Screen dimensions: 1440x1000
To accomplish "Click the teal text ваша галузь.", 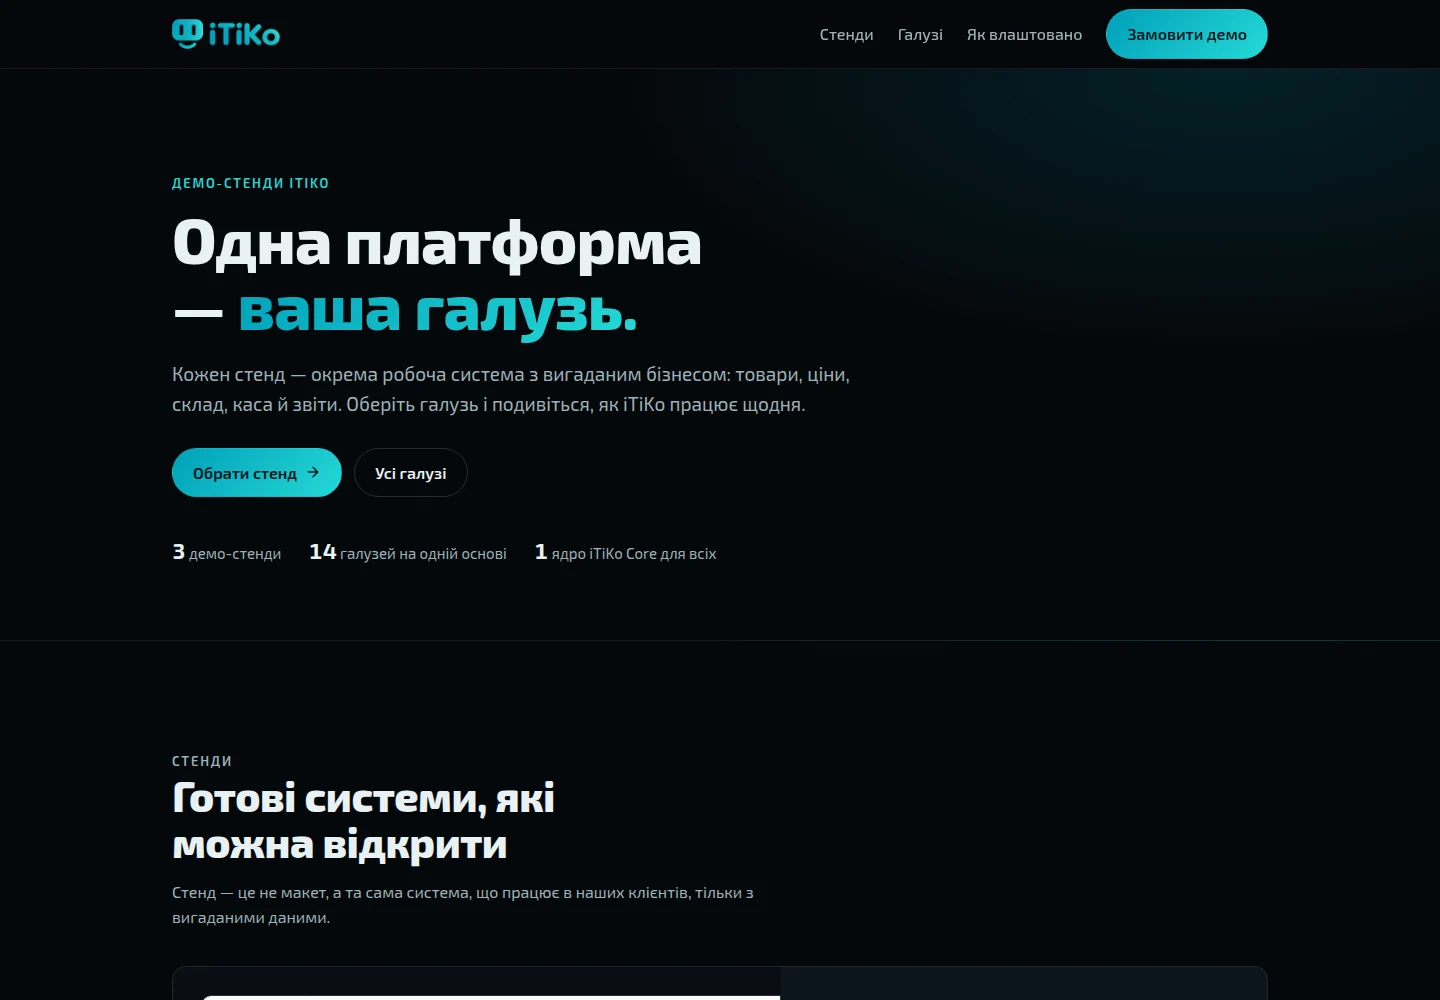I will [x=438, y=310].
